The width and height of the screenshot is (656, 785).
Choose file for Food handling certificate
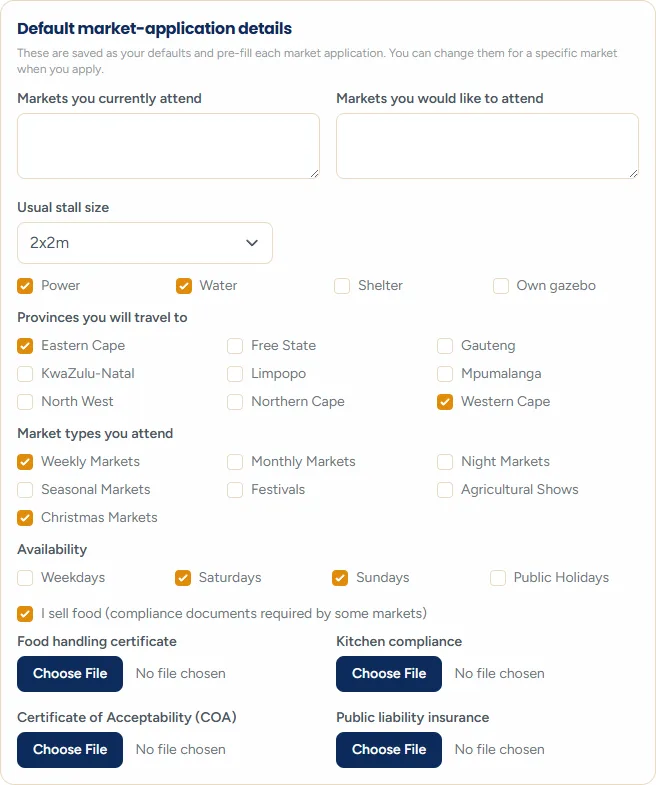coord(70,674)
